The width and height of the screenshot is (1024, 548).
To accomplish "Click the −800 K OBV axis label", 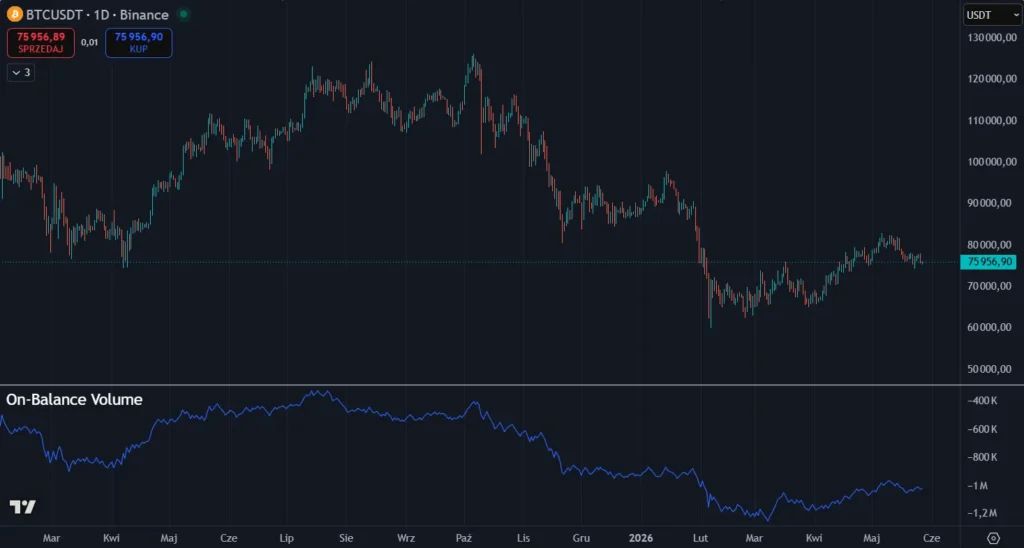I will tap(981, 457).
